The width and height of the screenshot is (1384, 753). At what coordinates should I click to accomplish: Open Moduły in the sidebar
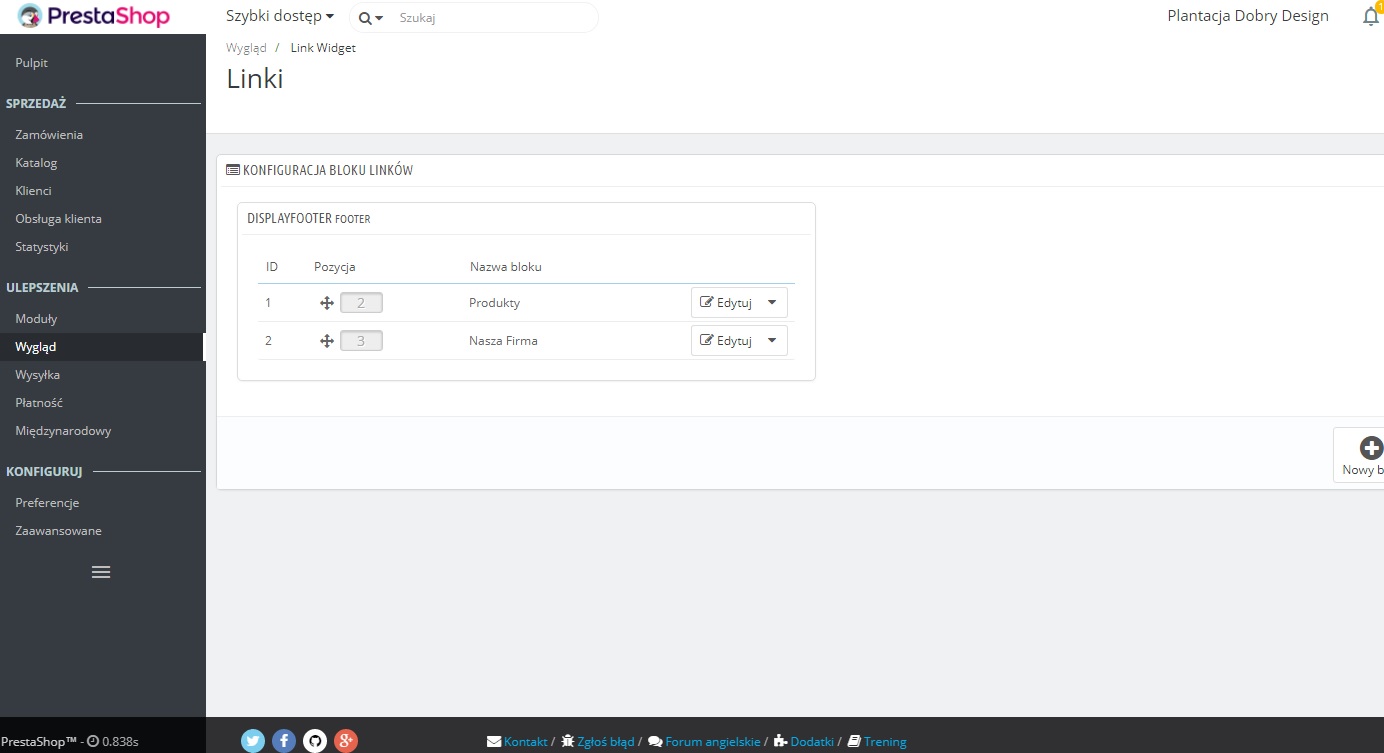[x=36, y=319]
